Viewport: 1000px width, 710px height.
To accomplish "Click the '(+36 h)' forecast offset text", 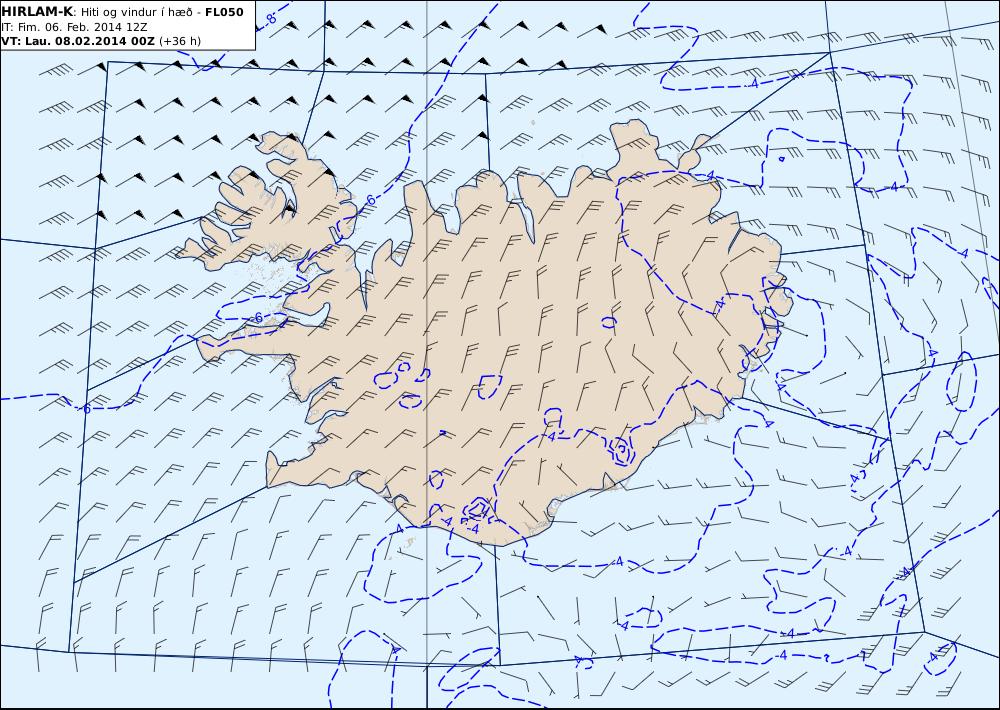I will pos(180,41).
